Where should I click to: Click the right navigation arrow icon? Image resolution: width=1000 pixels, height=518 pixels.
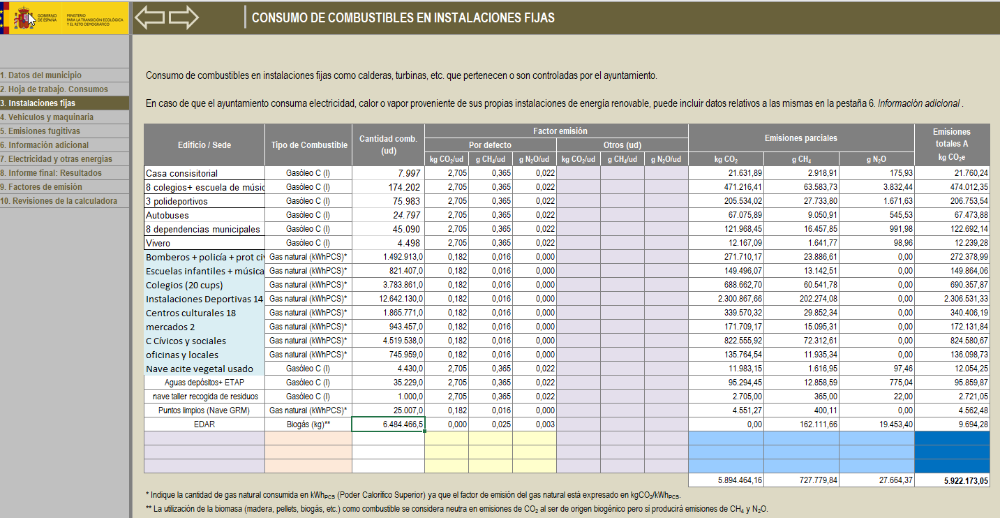pyautogui.click(x=184, y=18)
